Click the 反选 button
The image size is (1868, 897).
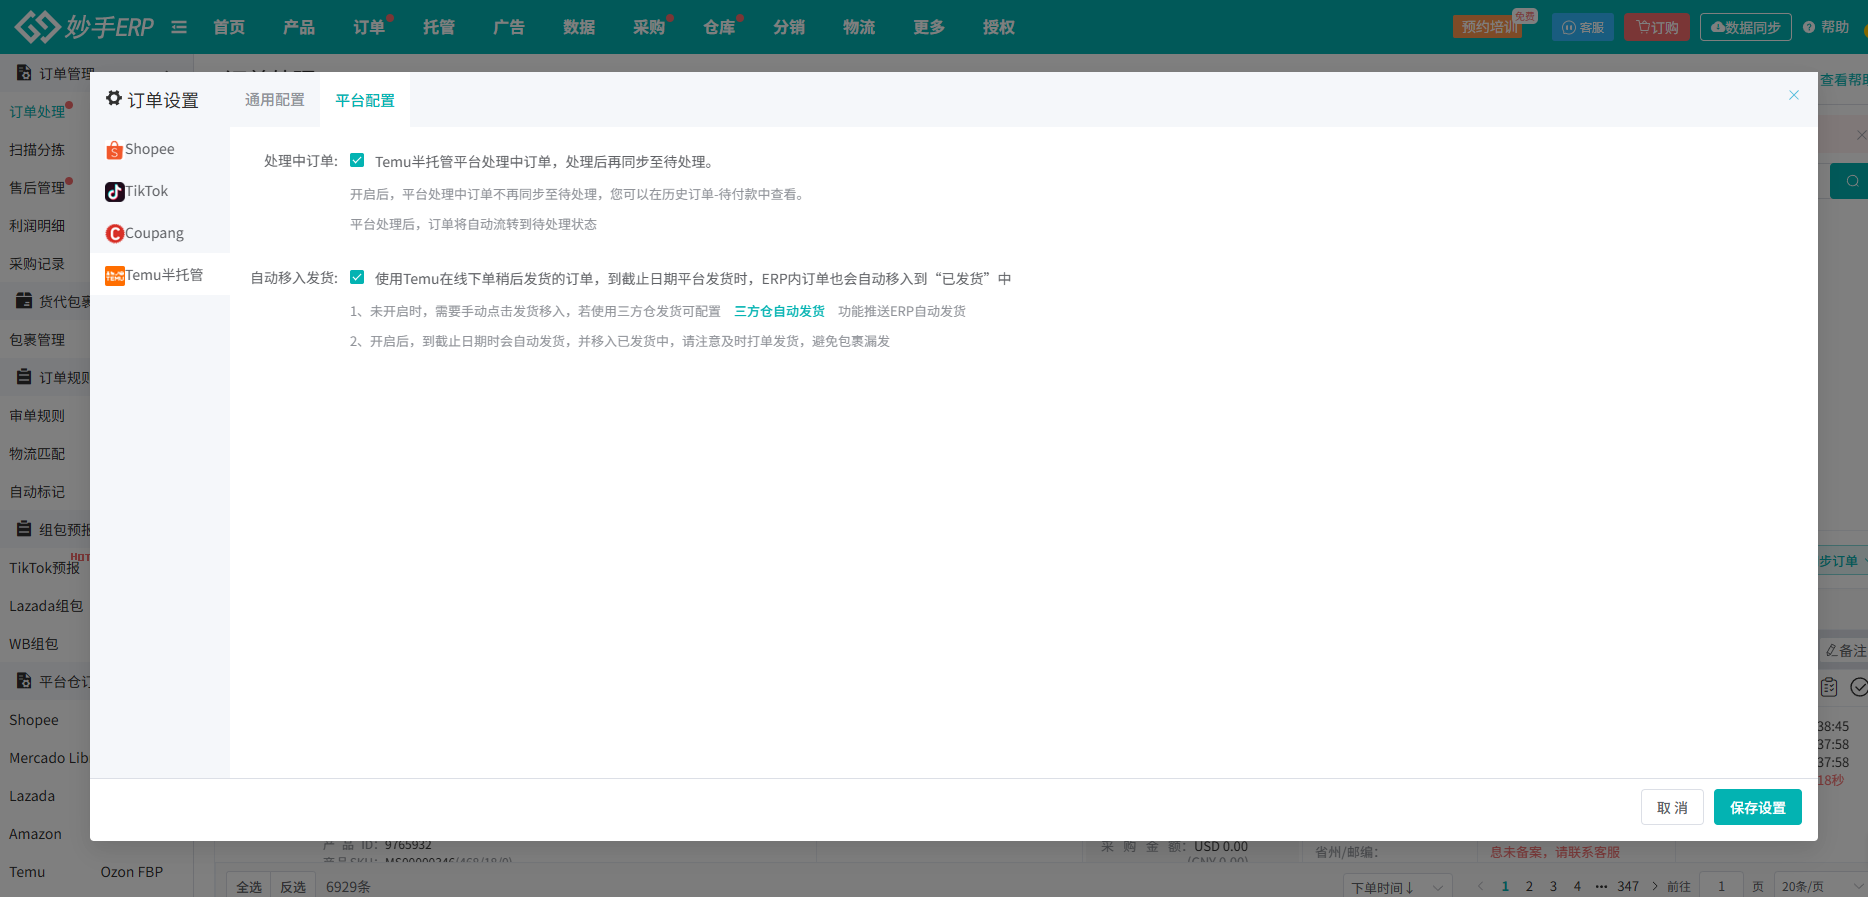pos(293,887)
